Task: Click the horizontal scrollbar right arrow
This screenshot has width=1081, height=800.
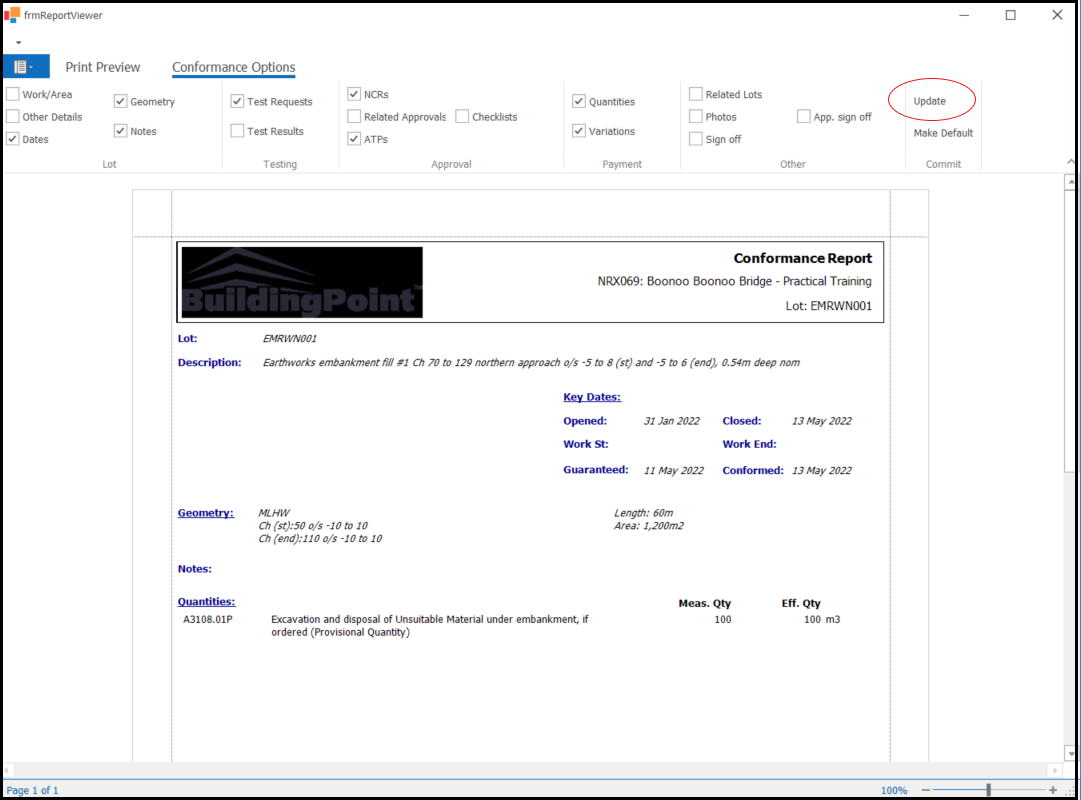Action: [1053, 770]
